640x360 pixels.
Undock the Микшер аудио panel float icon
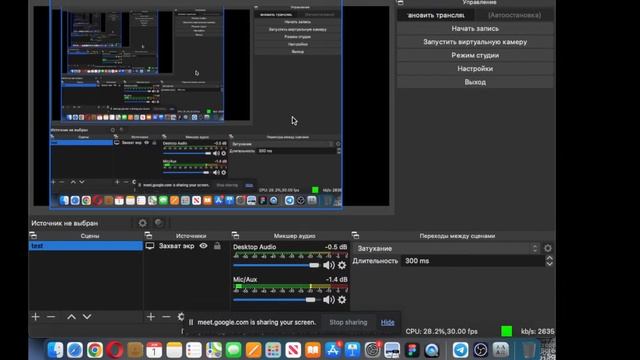click(x=235, y=236)
